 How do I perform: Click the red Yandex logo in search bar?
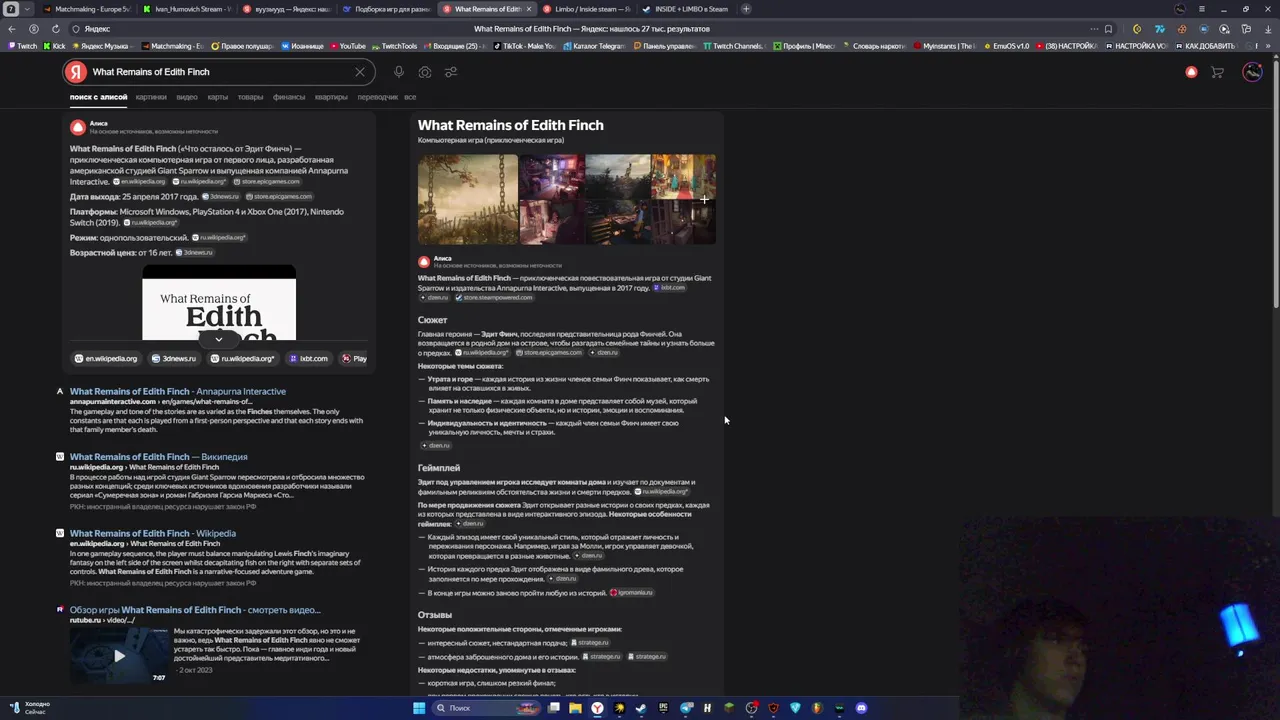coord(76,72)
